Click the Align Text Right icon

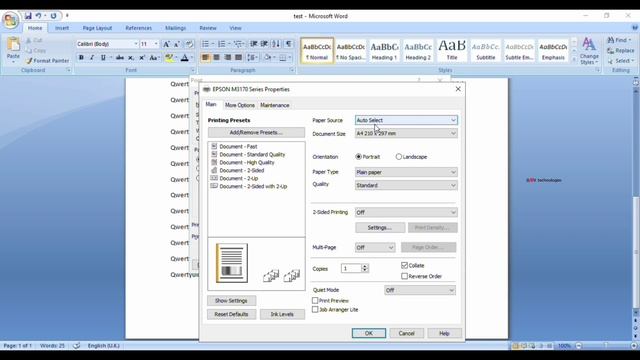coord(228,58)
